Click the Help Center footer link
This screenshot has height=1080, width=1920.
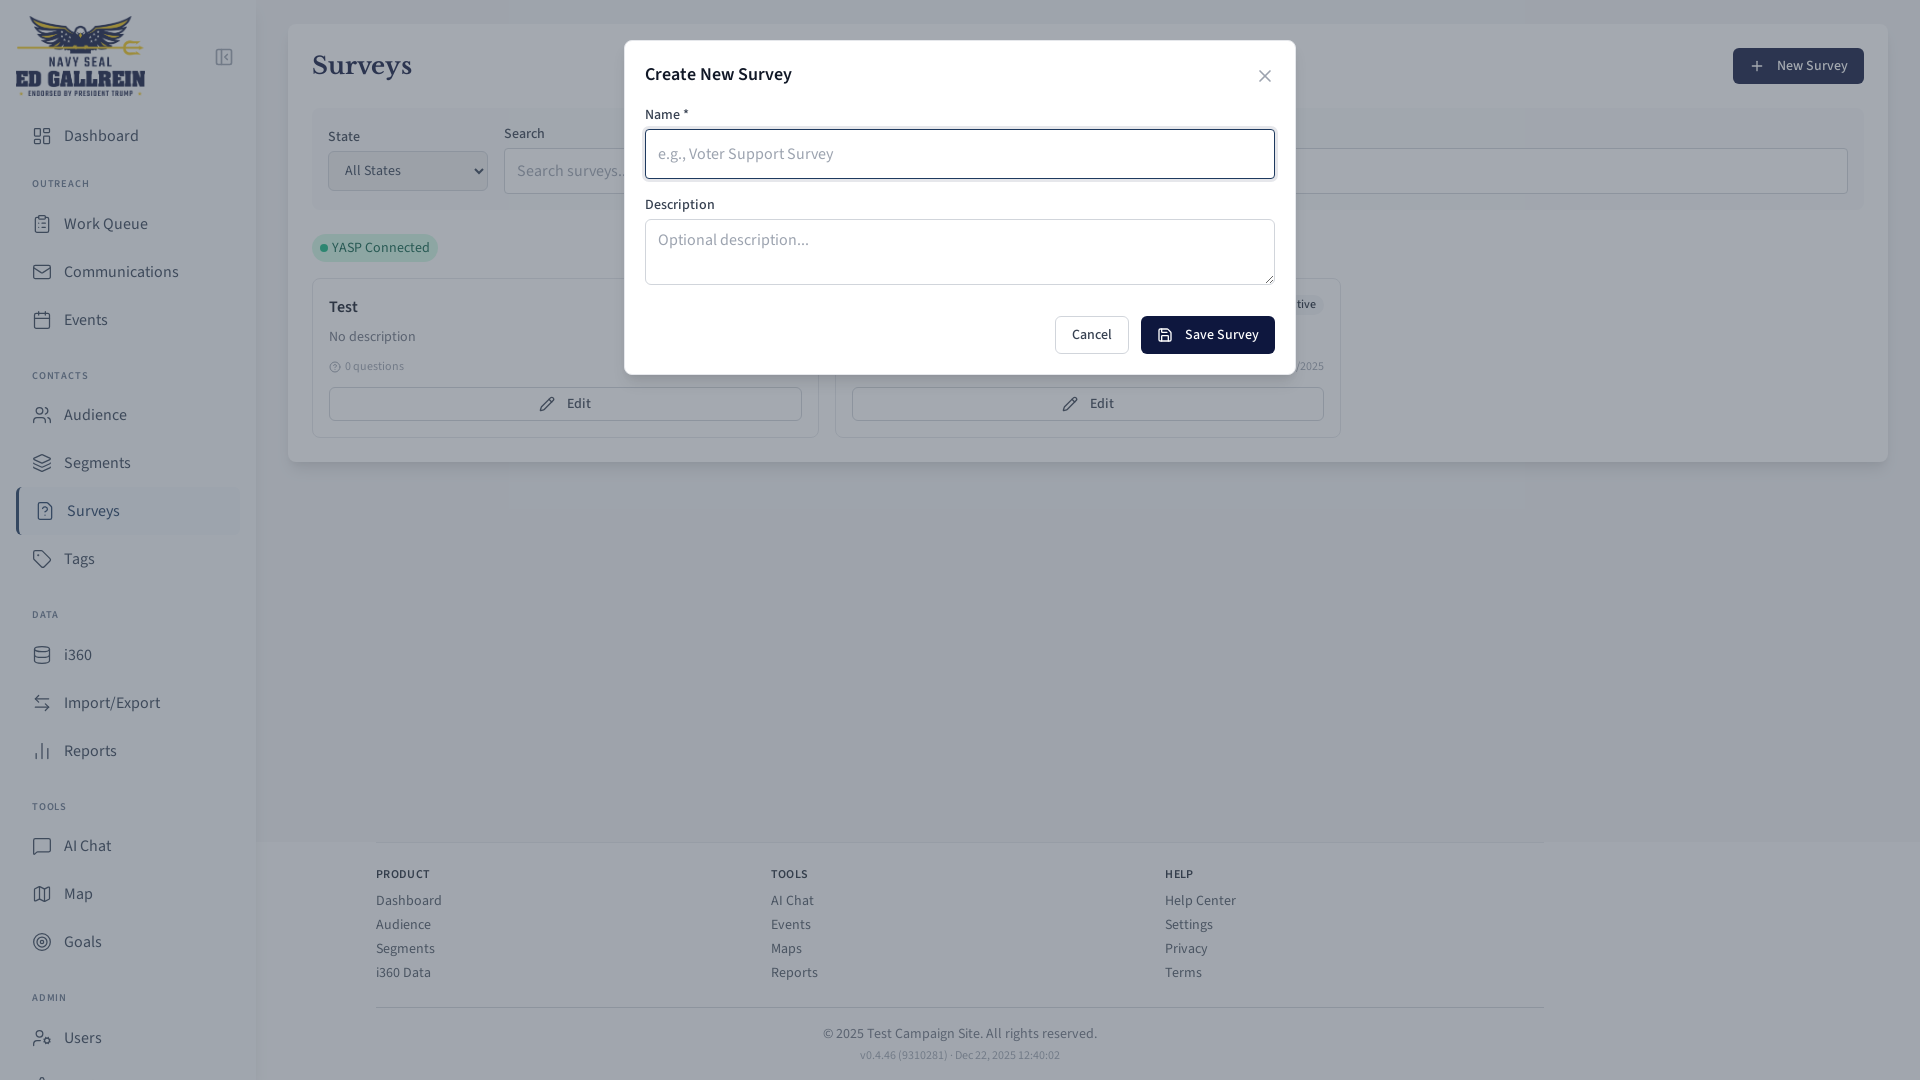pyautogui.click(x=1200, y=901)
